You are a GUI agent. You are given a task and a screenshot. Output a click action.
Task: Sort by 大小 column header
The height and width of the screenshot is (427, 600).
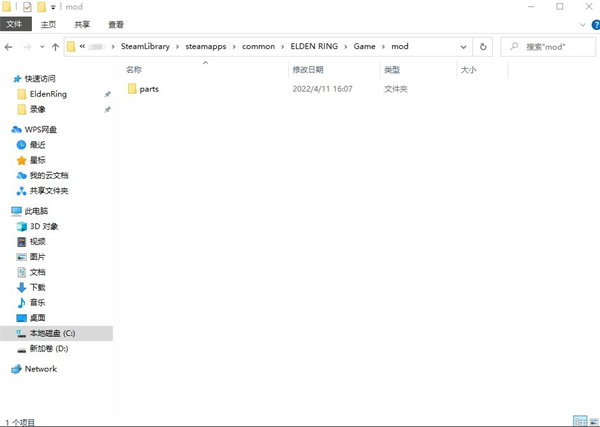click(x=468, y=70)
